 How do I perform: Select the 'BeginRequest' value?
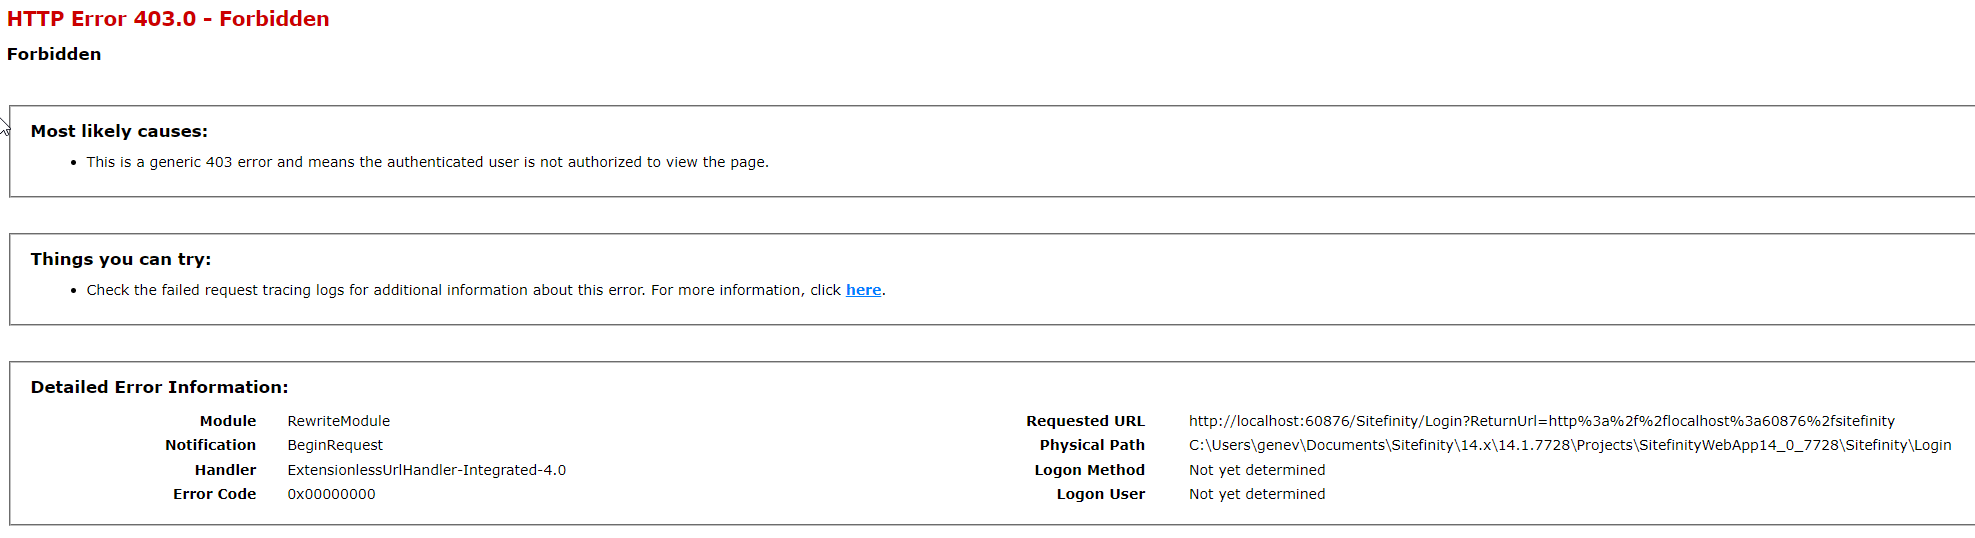pyautogui.click(x=335, y=445)
